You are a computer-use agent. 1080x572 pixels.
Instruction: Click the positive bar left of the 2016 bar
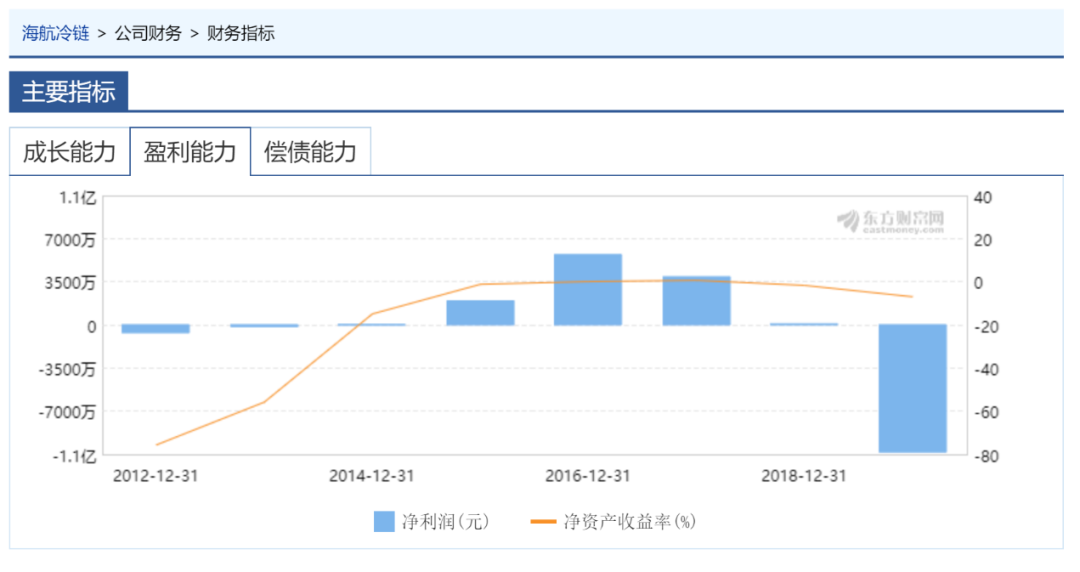(480, 312)
